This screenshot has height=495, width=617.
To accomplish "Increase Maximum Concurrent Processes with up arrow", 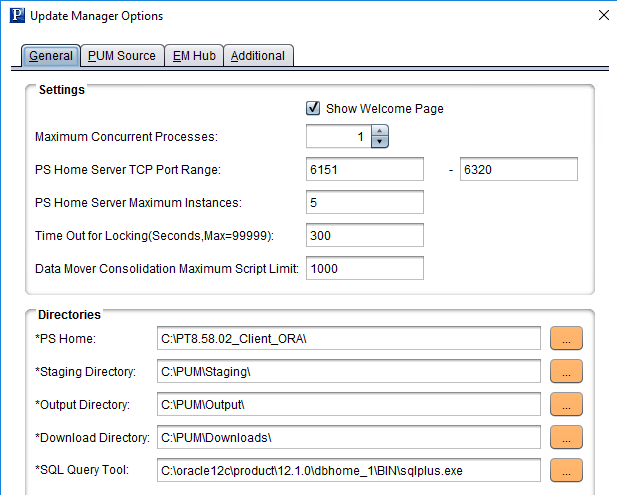I will [379, 131].
